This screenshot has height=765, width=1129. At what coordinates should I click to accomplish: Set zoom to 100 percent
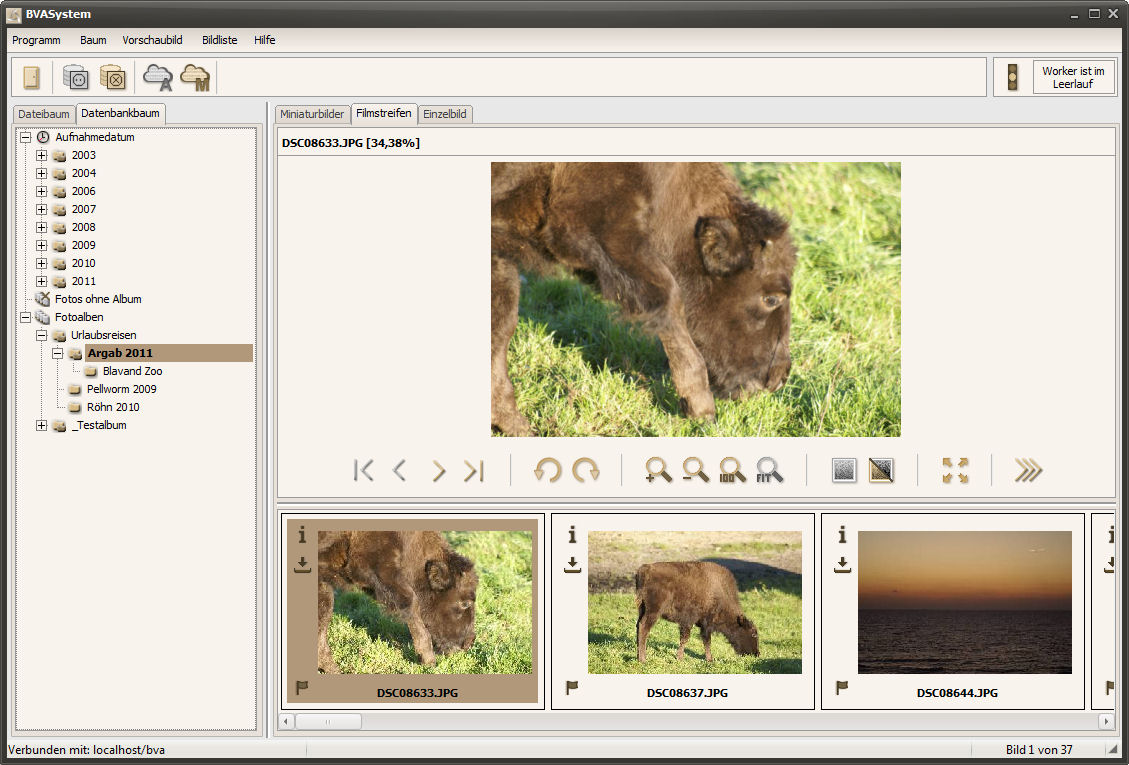coord(732,470)
